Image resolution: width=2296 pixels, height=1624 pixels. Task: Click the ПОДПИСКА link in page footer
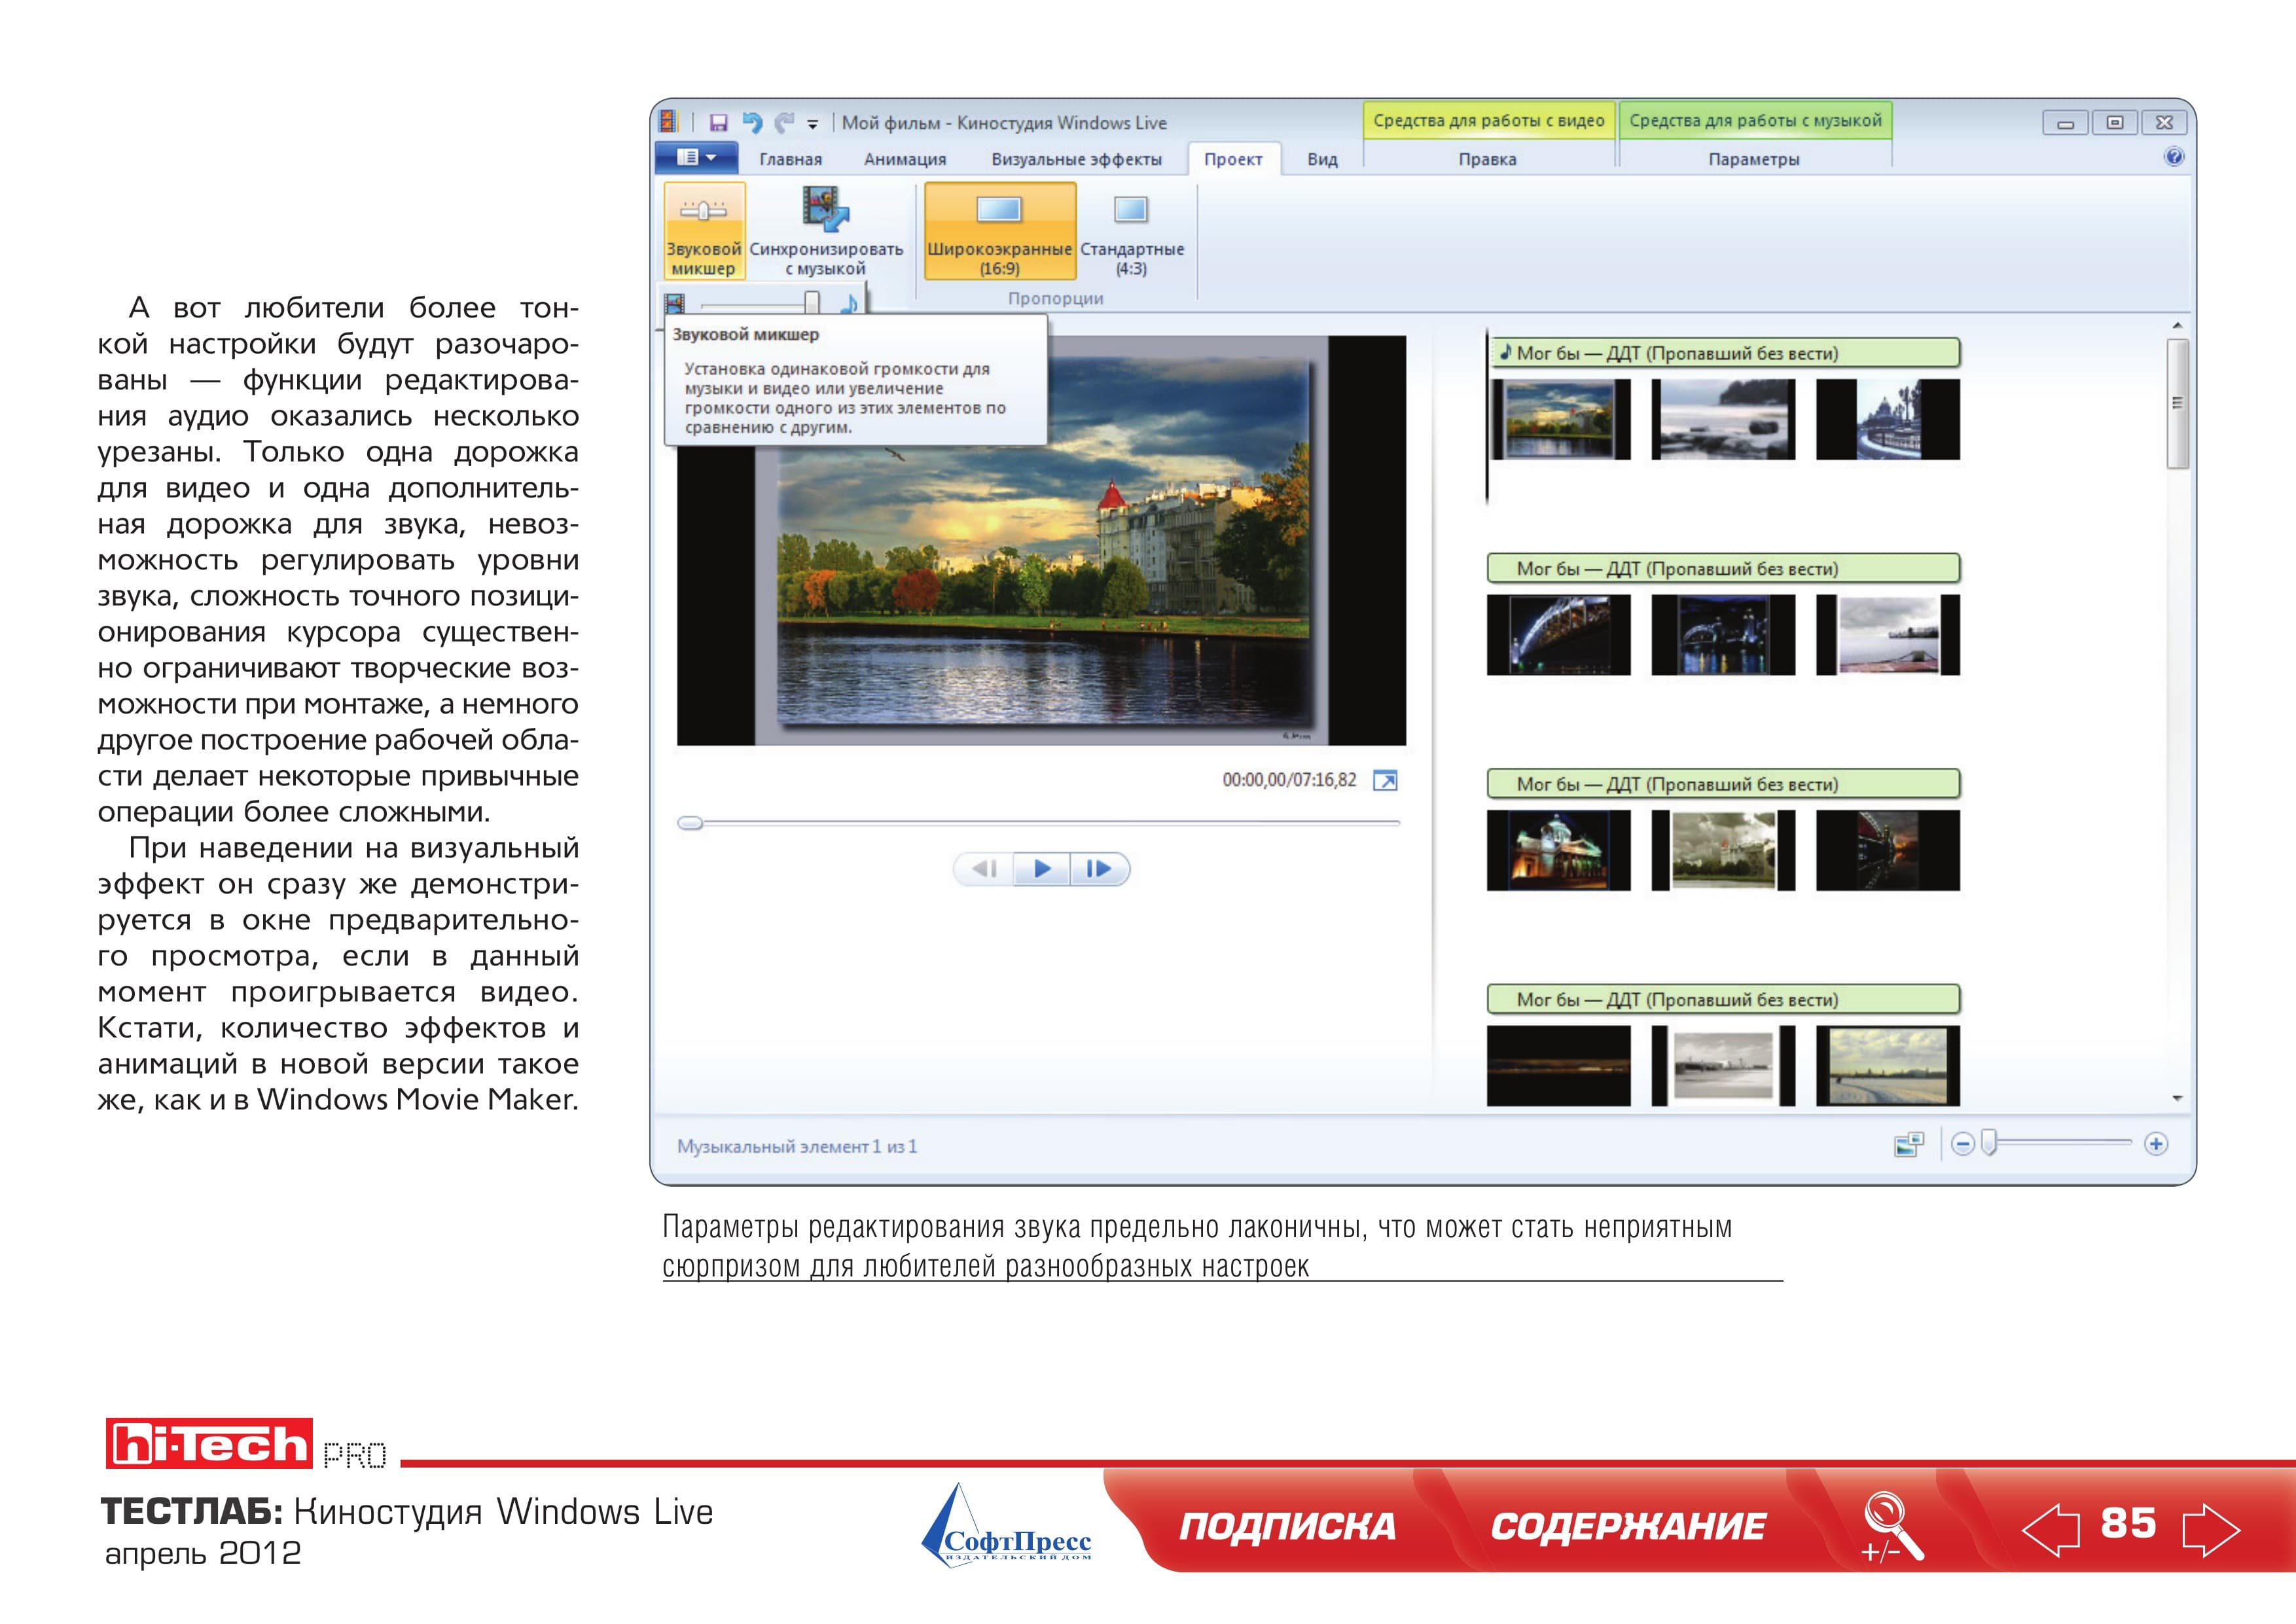[1287, 1526]
